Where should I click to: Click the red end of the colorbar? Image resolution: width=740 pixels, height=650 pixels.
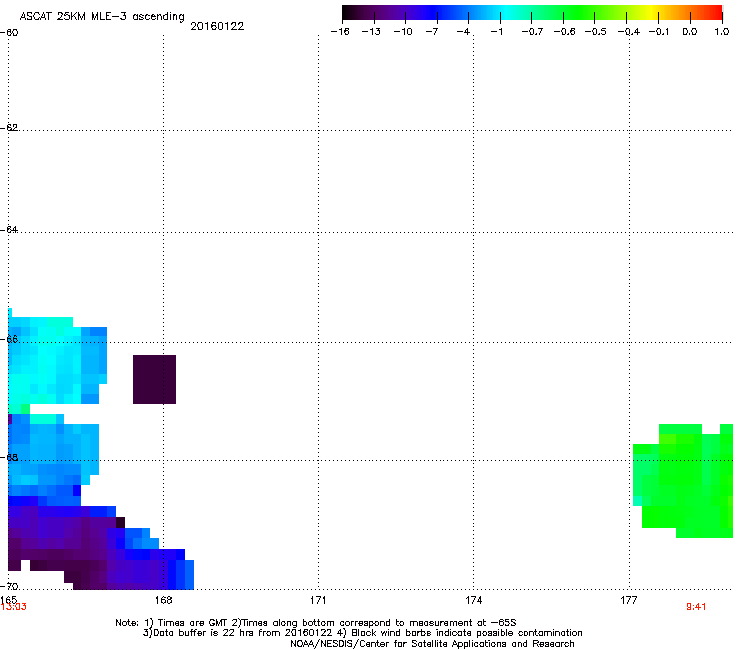(715, 13)
